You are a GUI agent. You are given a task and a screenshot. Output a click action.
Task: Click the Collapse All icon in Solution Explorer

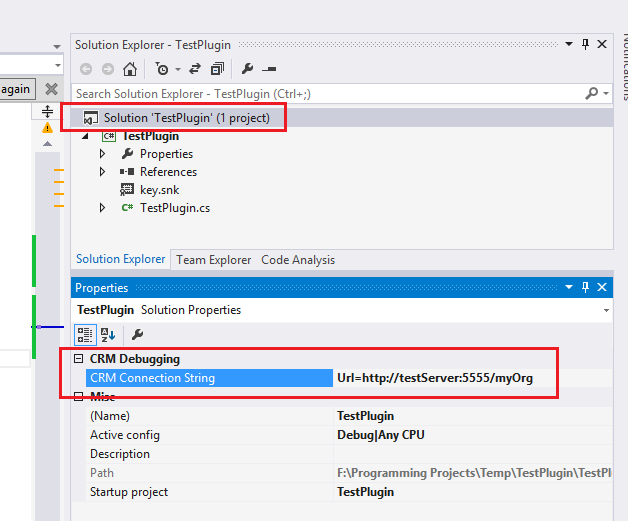pos(216,69)
